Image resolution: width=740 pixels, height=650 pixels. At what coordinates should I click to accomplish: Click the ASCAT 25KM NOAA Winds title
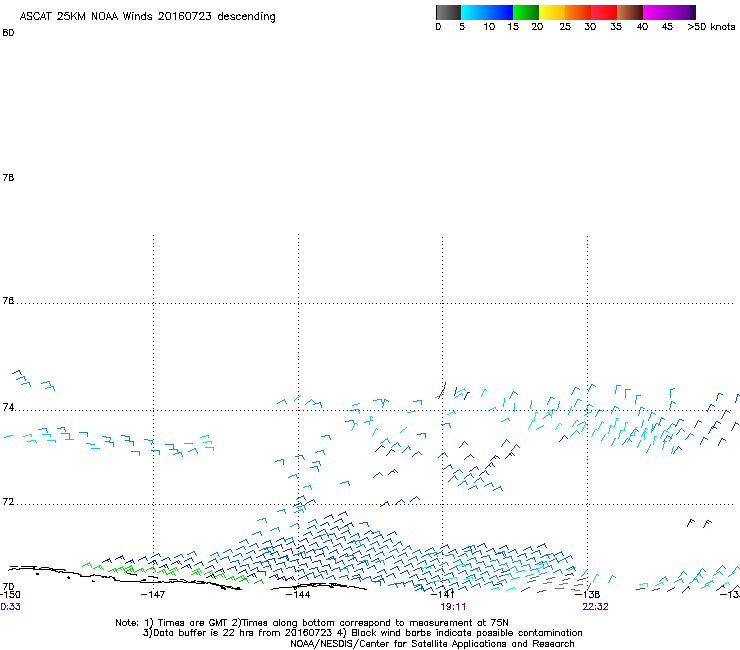[x=147, y=17]
